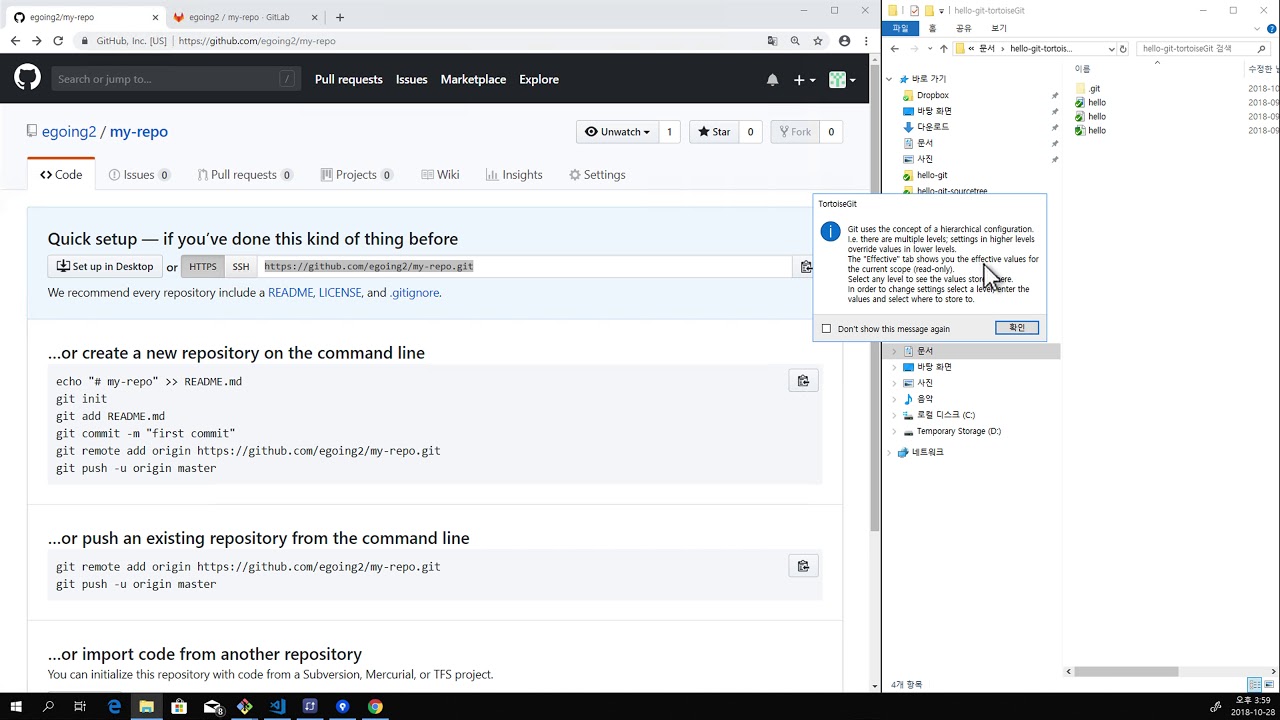Refresh the File Explorer address bar
The height and width of the screenshot is (720, 1280).
1123,49
